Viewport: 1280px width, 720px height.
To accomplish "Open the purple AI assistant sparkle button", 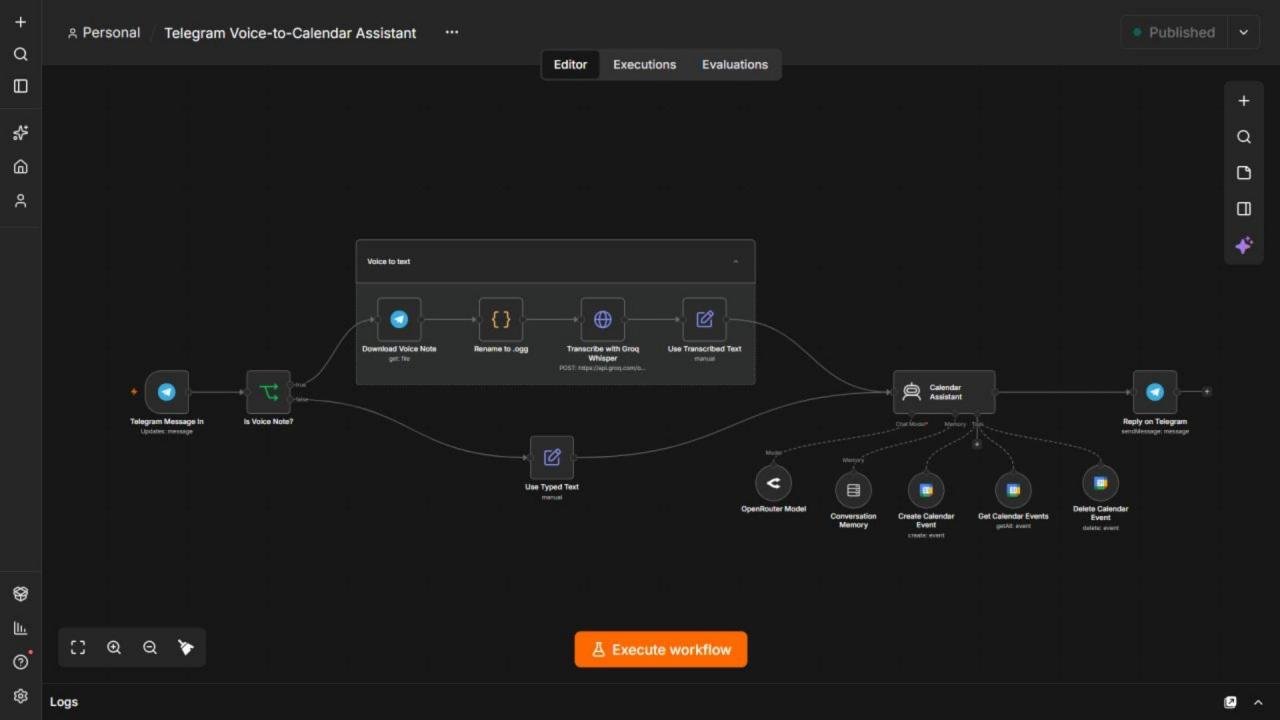I will (x=1244, y=245).
